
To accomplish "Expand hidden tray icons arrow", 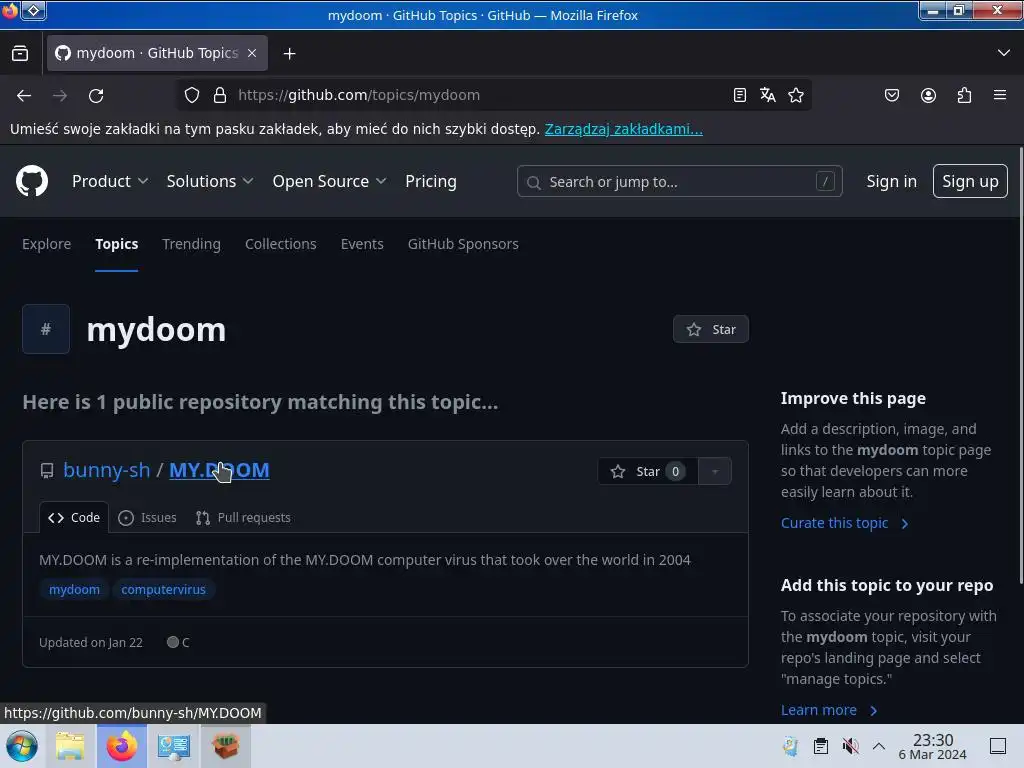I will 879,746.
